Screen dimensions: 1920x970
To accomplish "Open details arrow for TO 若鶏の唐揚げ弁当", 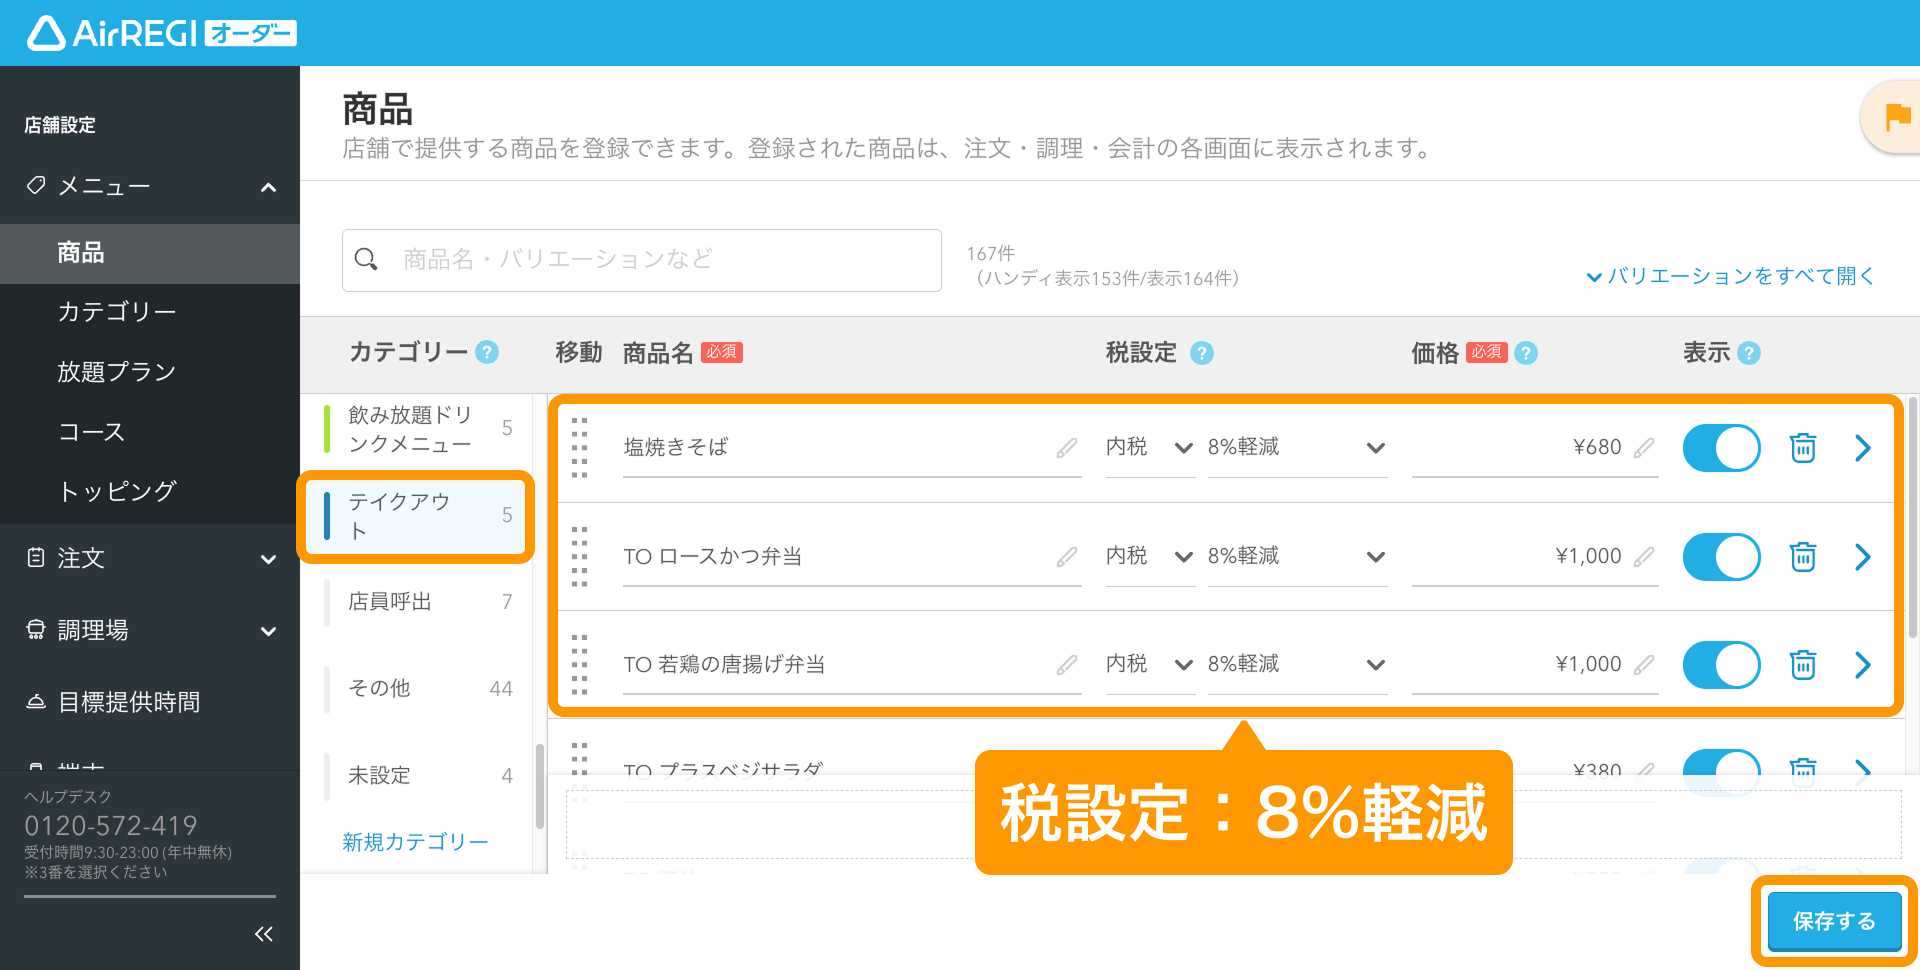I will tap(1862, 665).
